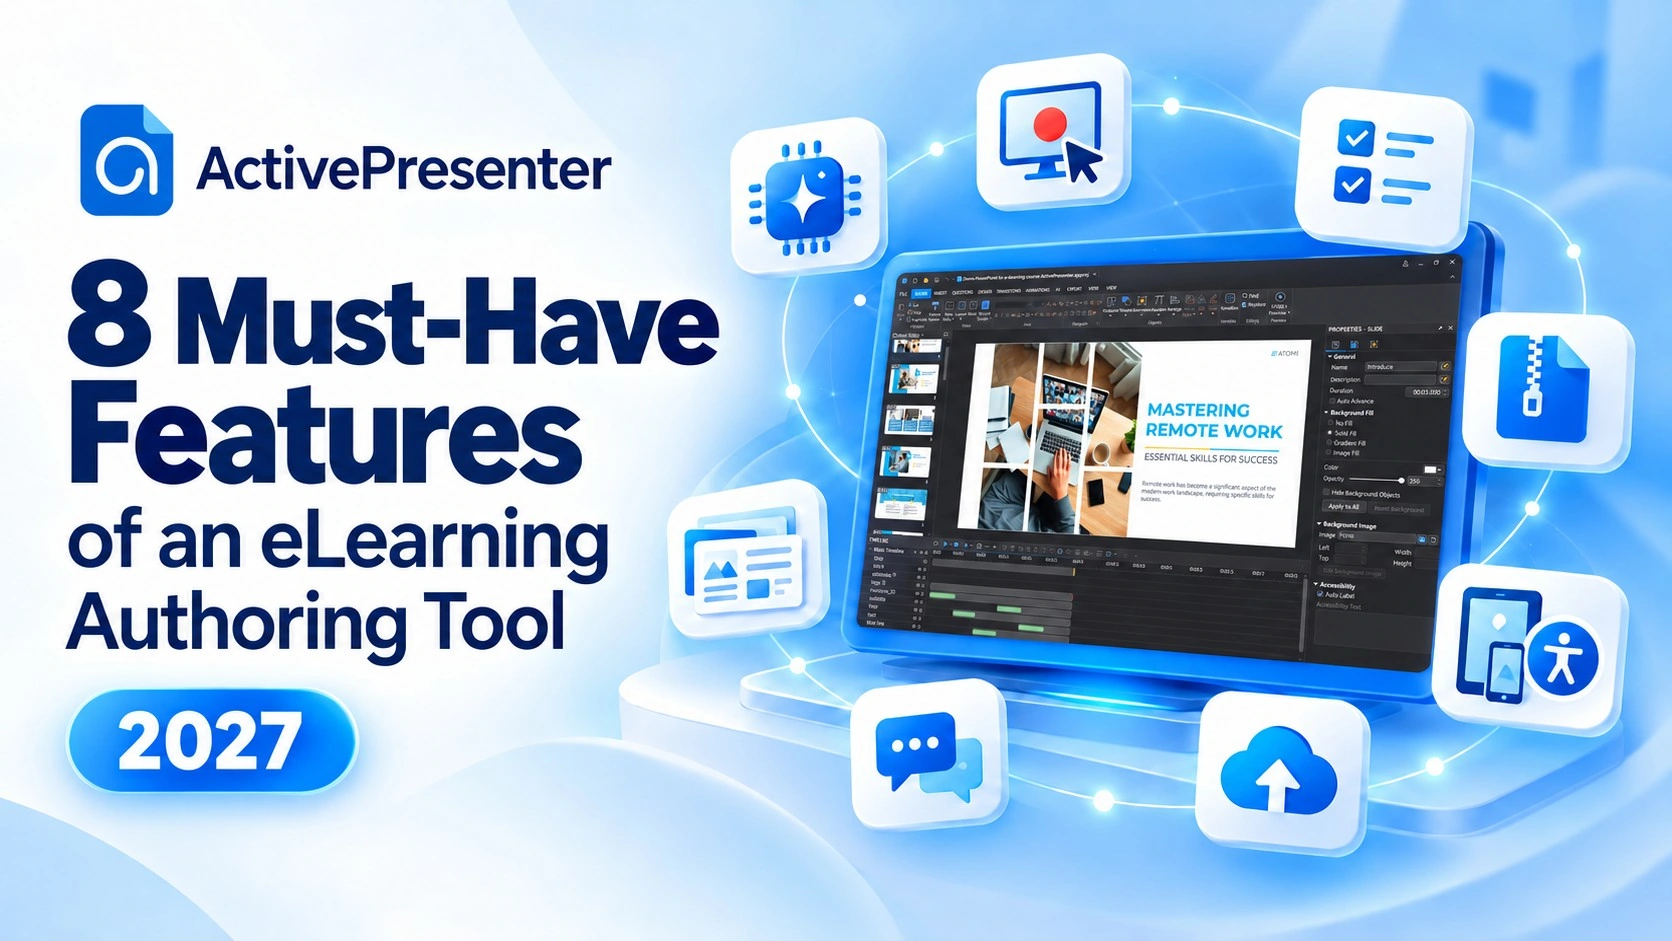Click the checklist quiz icon card
The width and height of the screenshot is (1672, 941).
[1384, 166]
